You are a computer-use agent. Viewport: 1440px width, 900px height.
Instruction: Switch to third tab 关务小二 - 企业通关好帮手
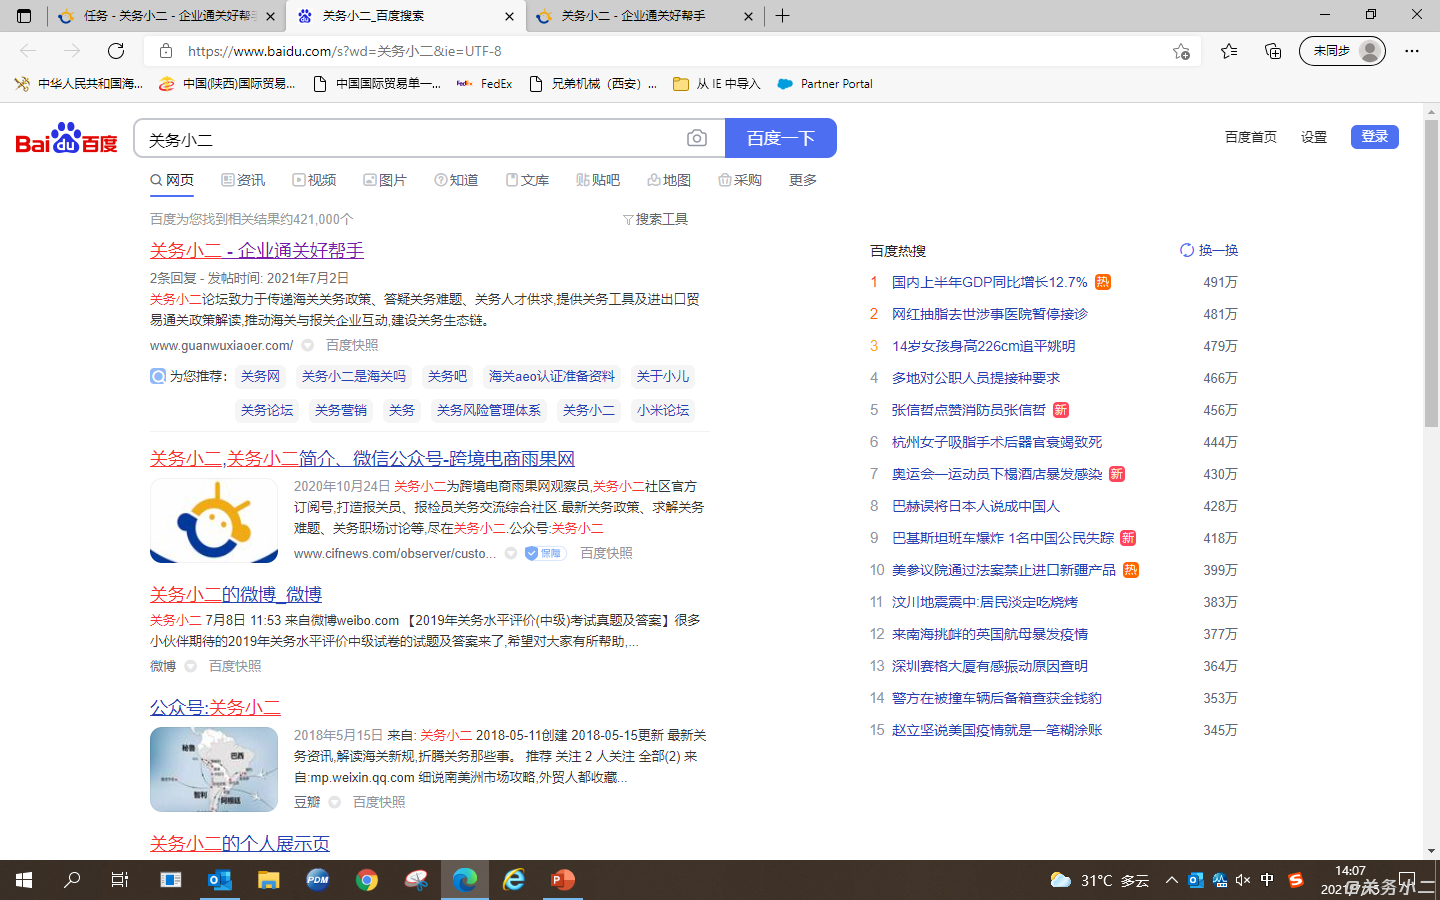click(x=643, y=16)
